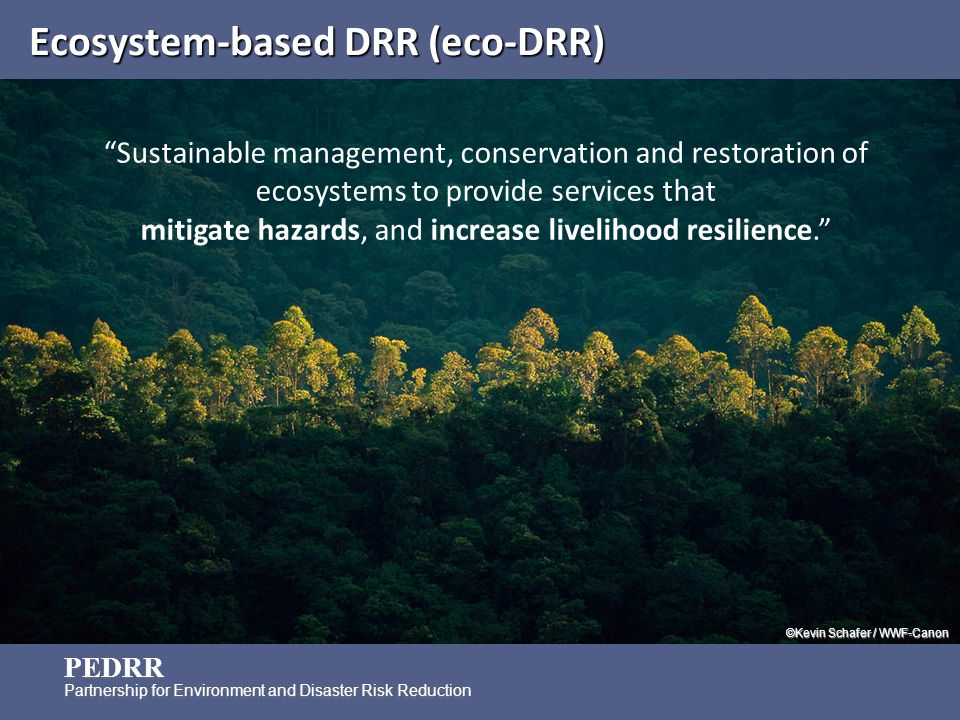Click the line 'Sustainable management, conservation and restoration of'
Viewport: 960px width, 720px height.
(x=486, y=153)
